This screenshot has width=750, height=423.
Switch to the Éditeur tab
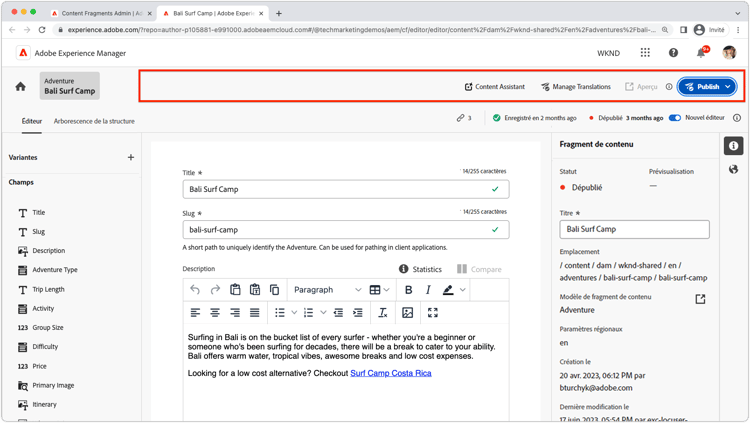click(32, 121)
